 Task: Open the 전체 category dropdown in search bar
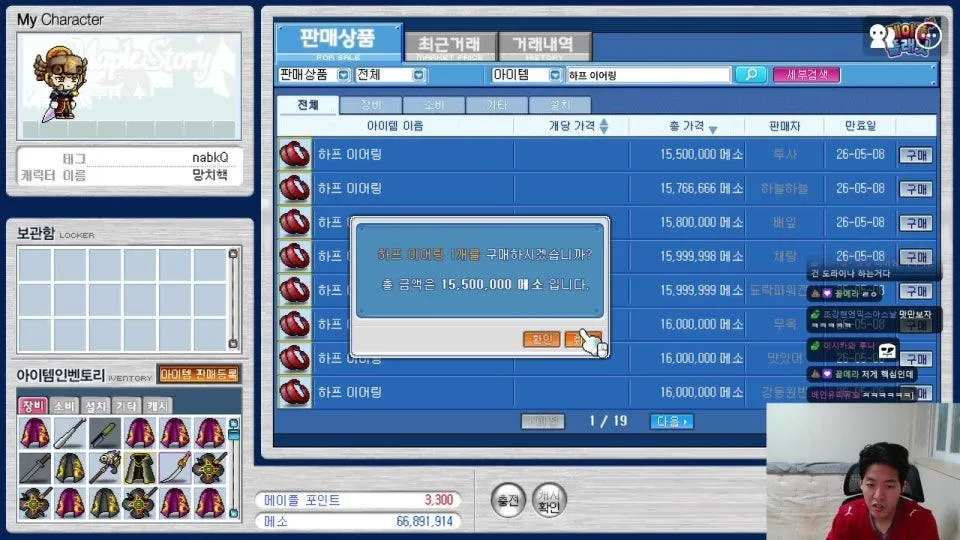[x=418, y=75]
